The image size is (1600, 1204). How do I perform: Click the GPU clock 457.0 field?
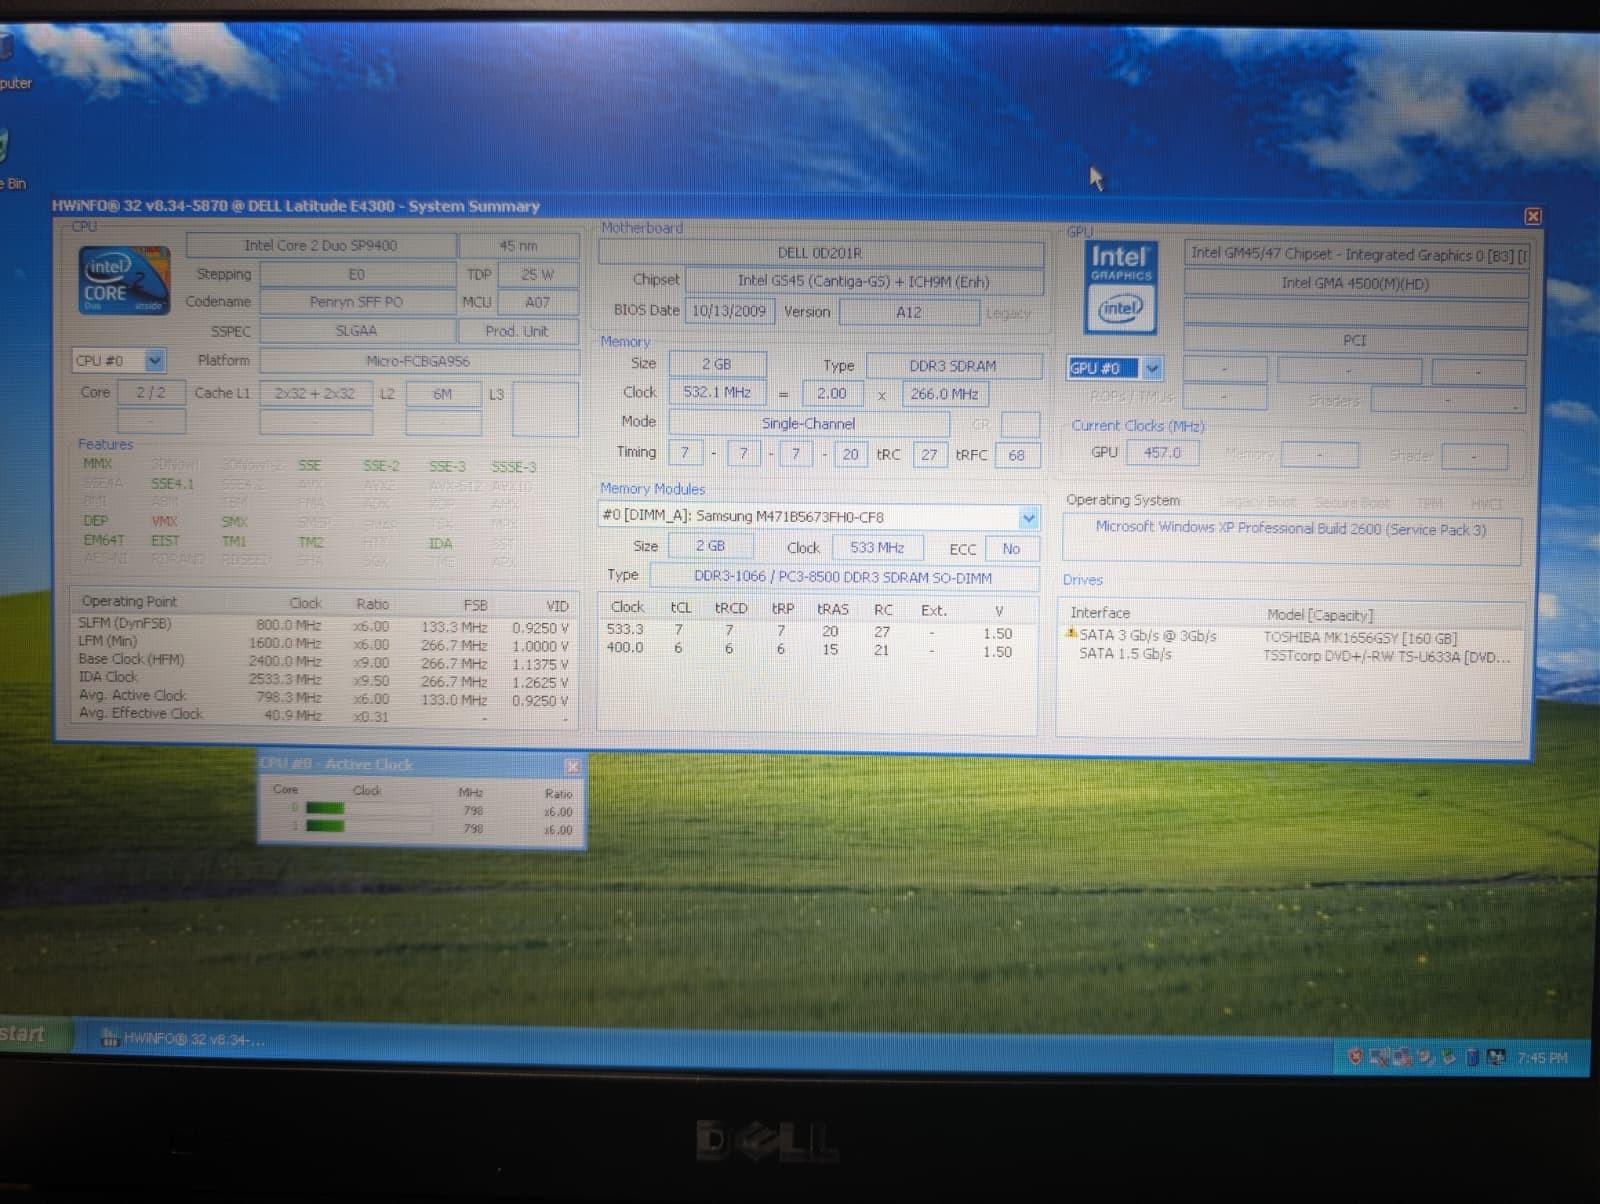pyautogui.click(x=1162, y=453)
